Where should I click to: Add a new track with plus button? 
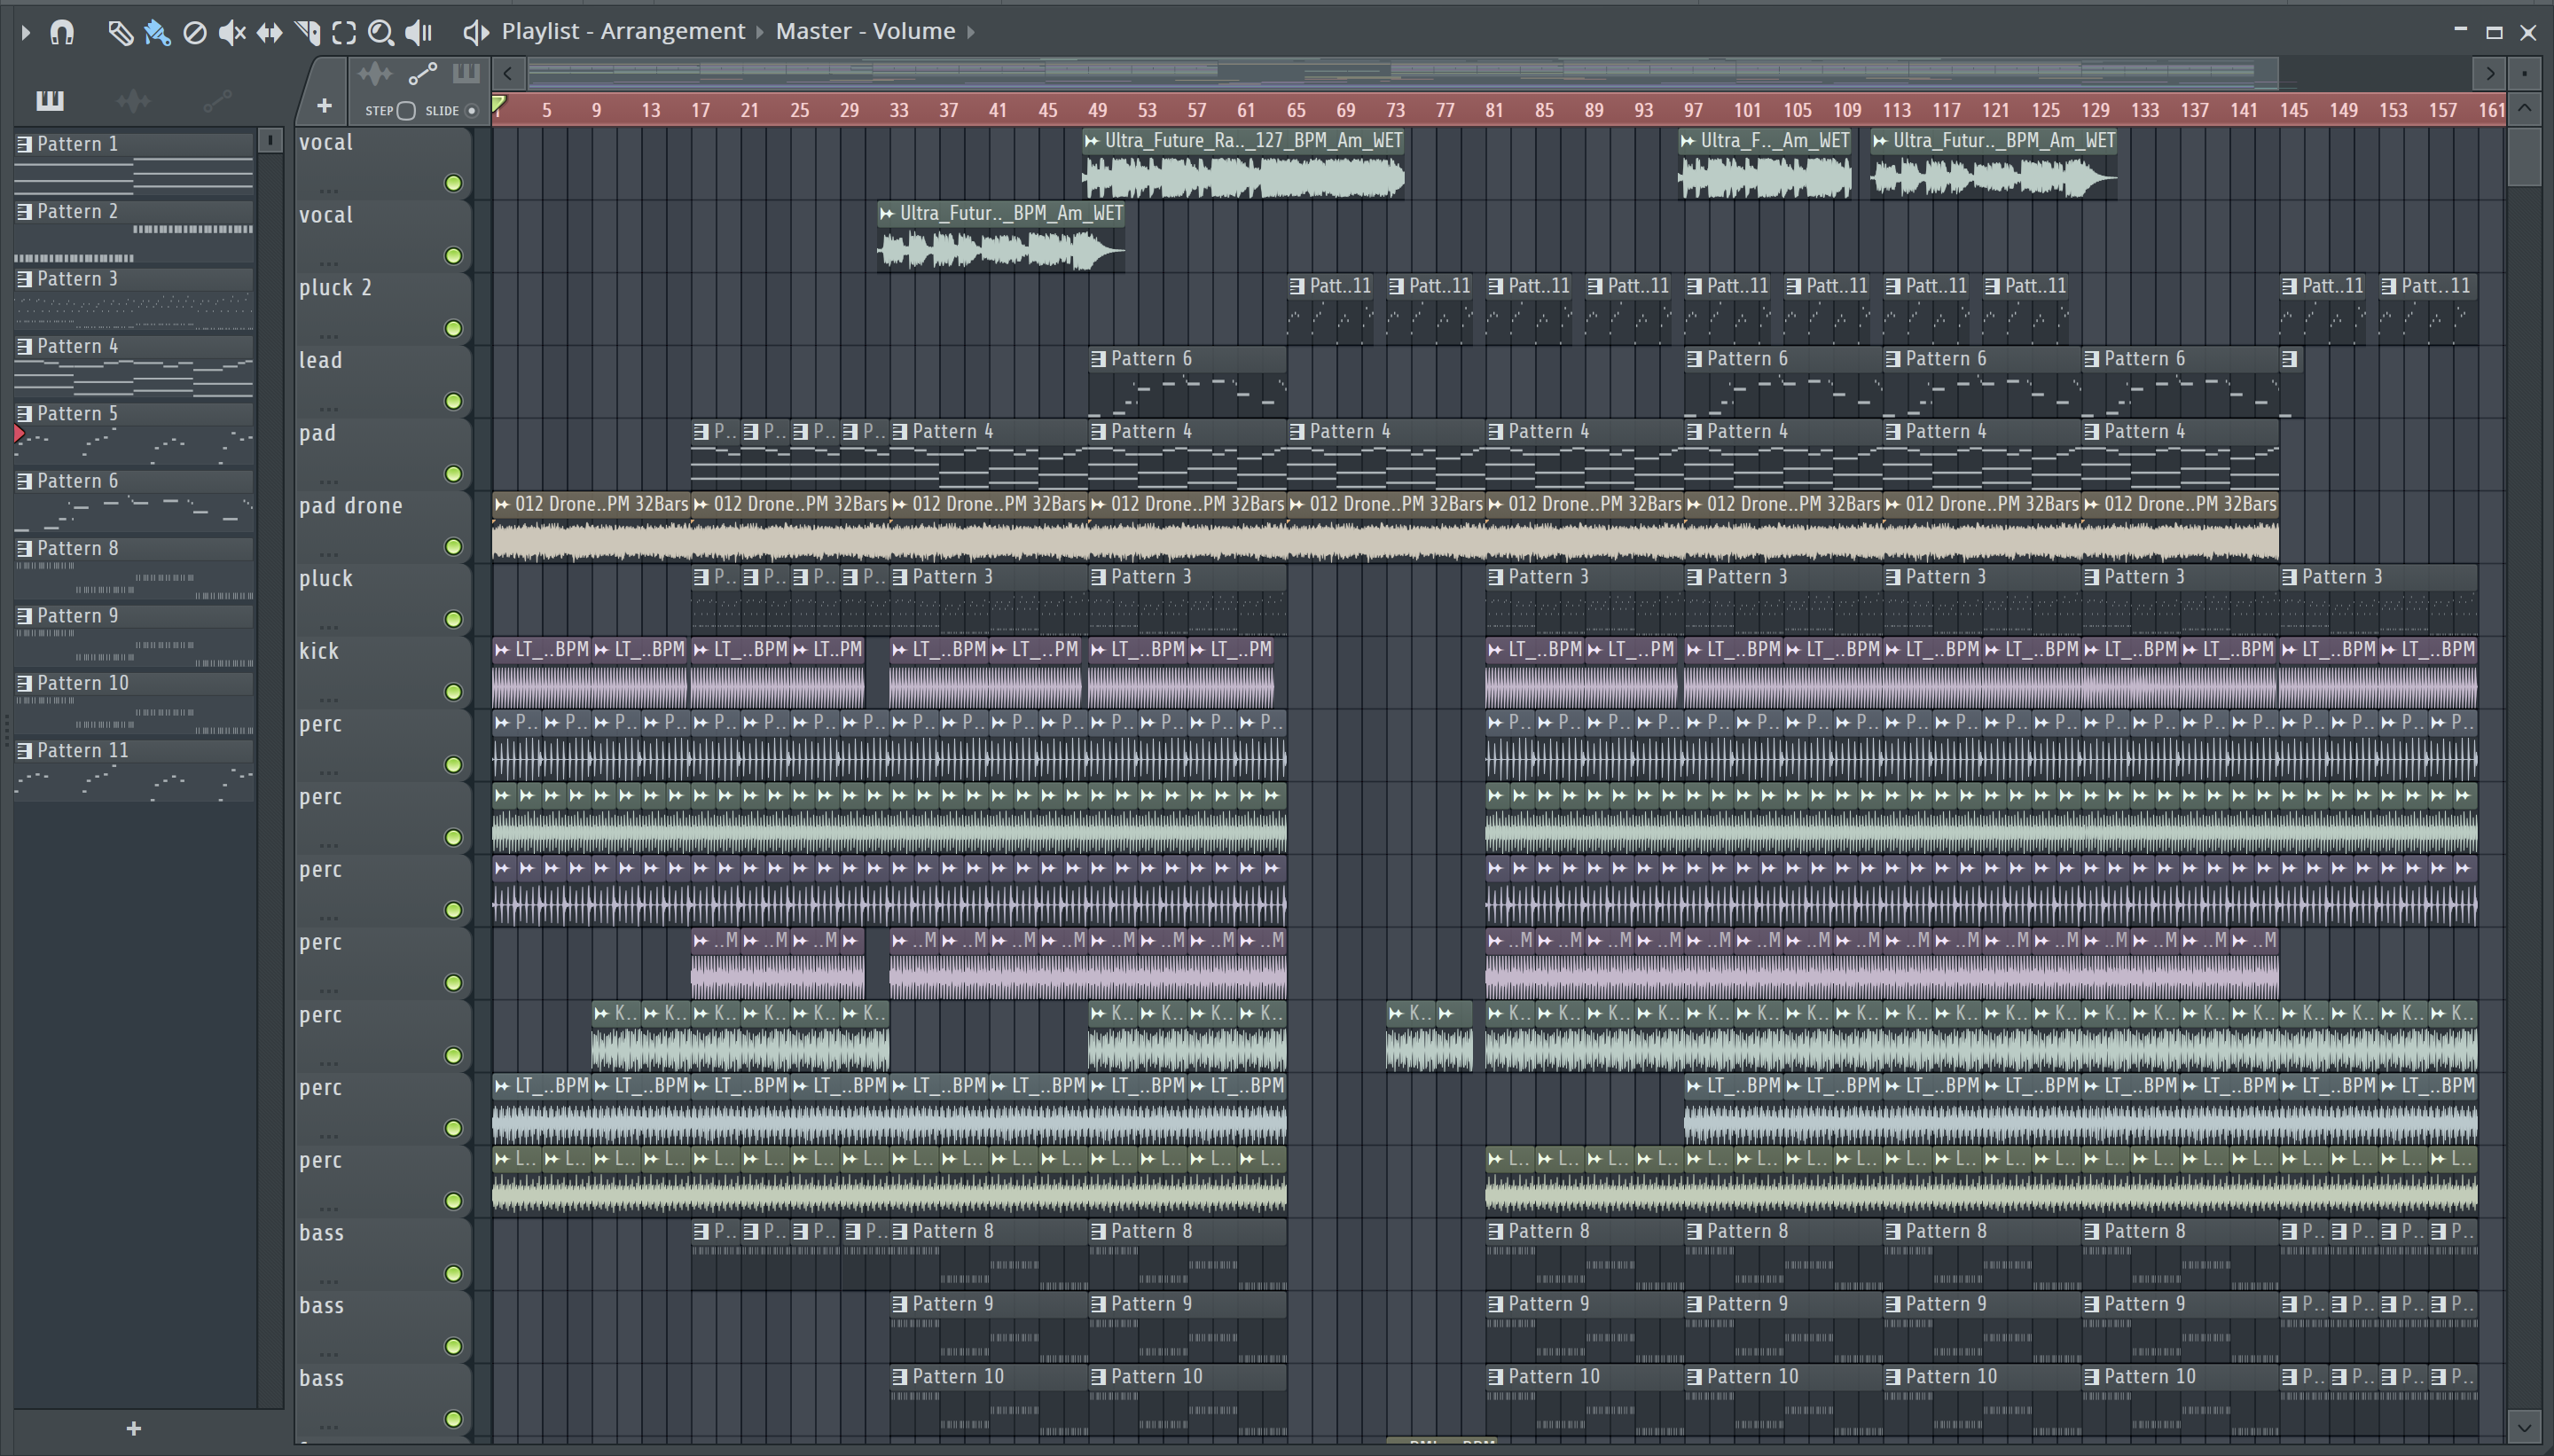(324, 106)
